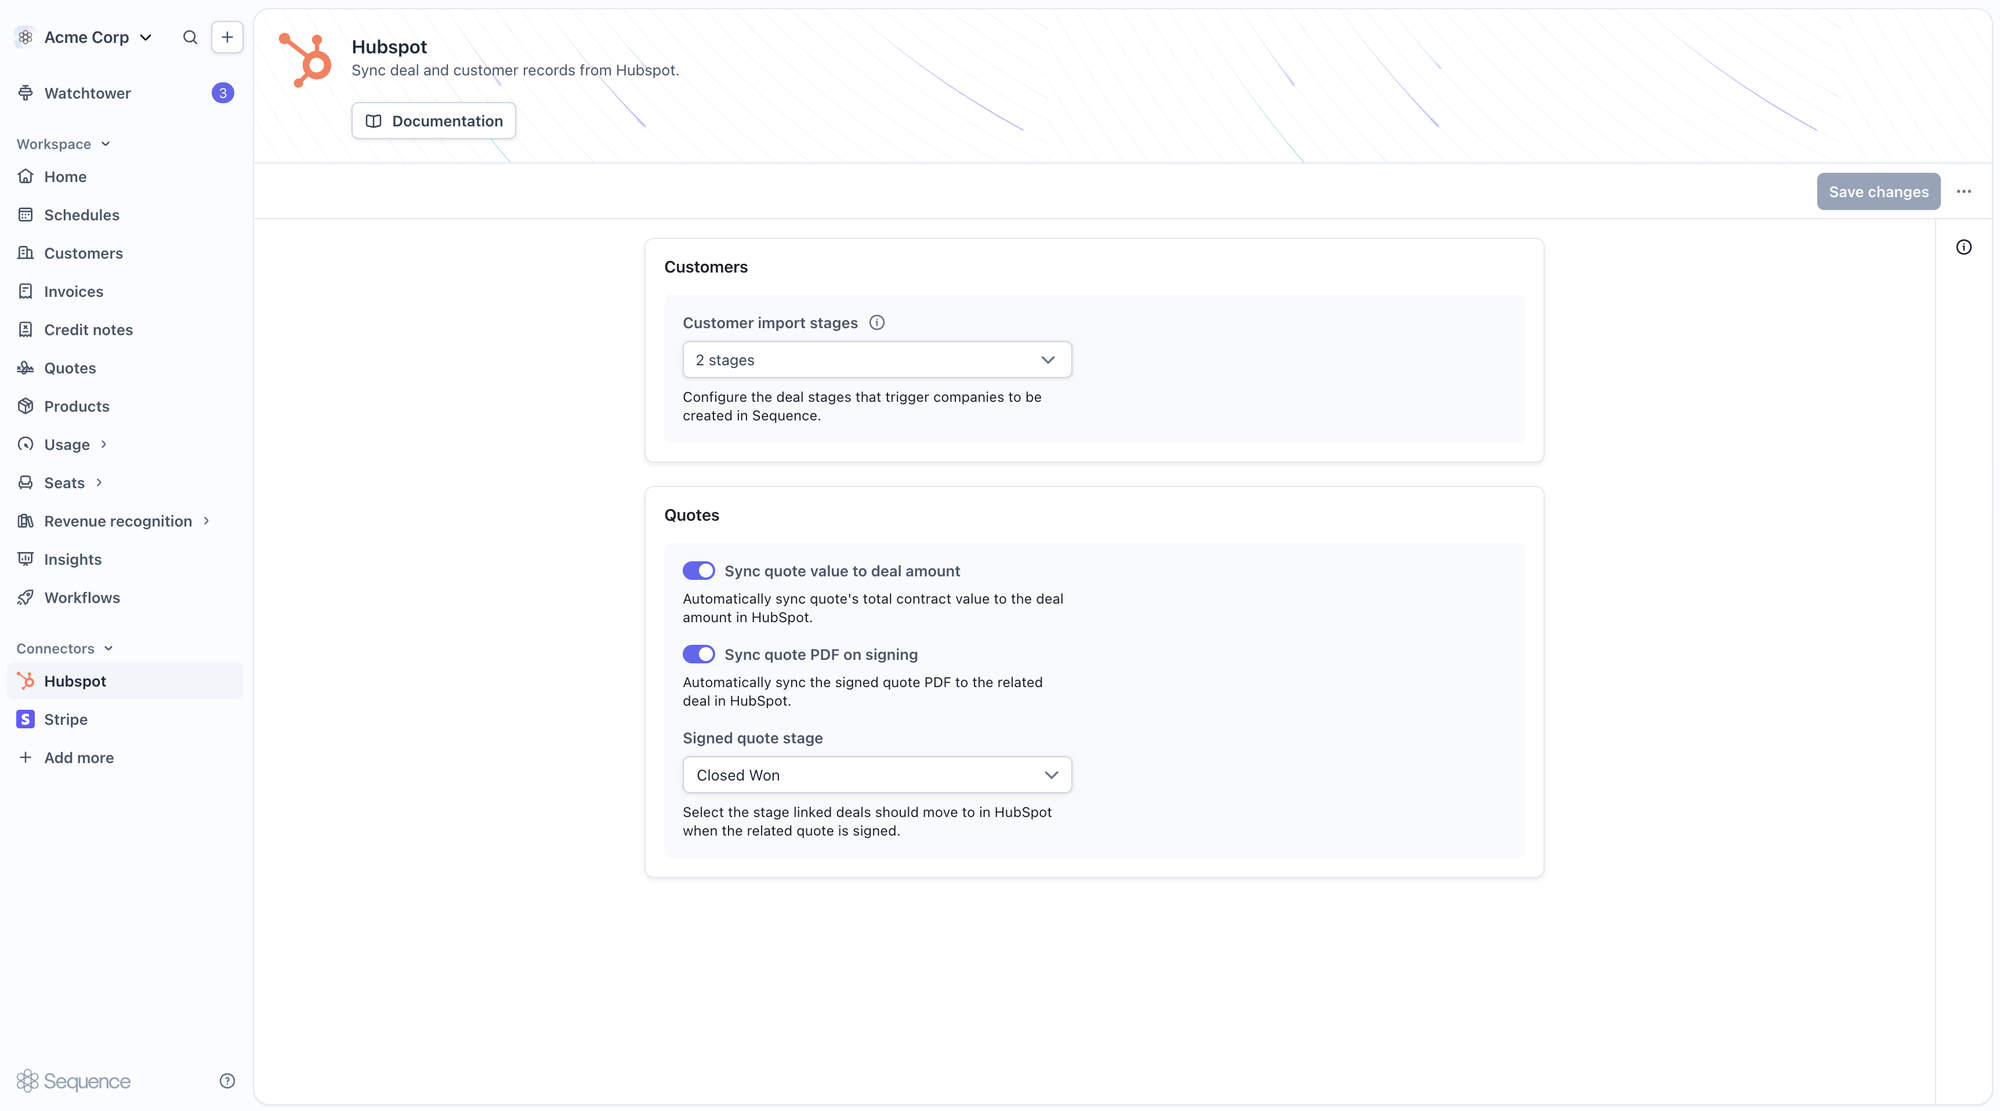Click the Credit notes icon
The image size is (2000, 1111).
[x=26, y=329]
